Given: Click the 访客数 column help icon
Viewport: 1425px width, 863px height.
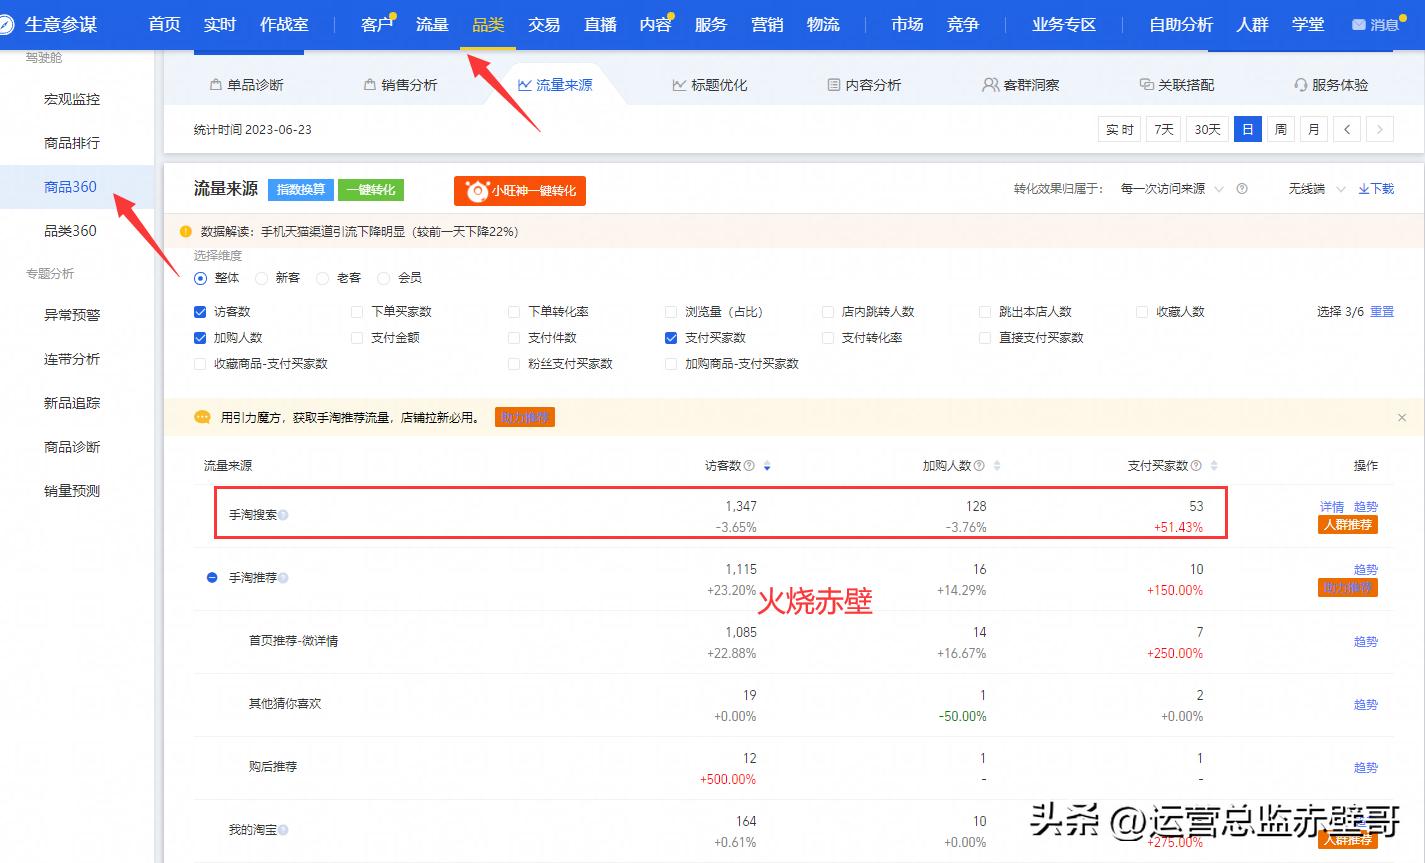Looking at the screenshot, I should (x=749, y=466).
